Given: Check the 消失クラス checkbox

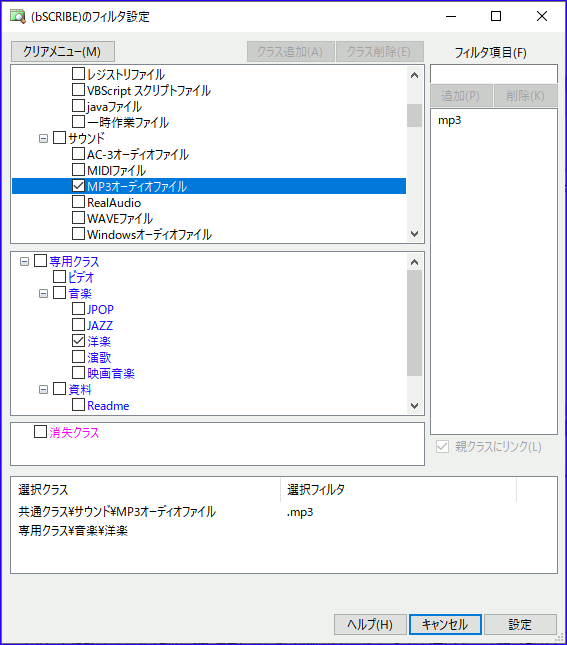Looking at the screenshot, I should 40,432.
